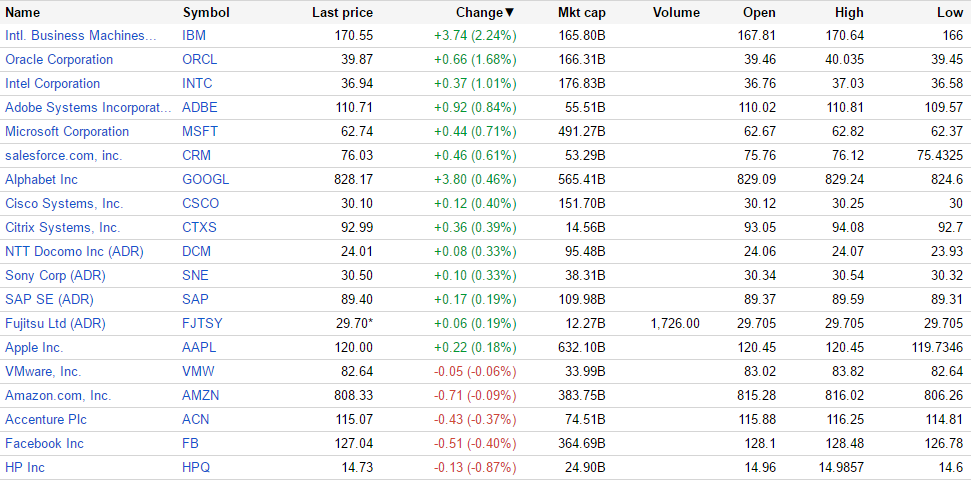Click the GOOGL ticker symbol link

205,180
